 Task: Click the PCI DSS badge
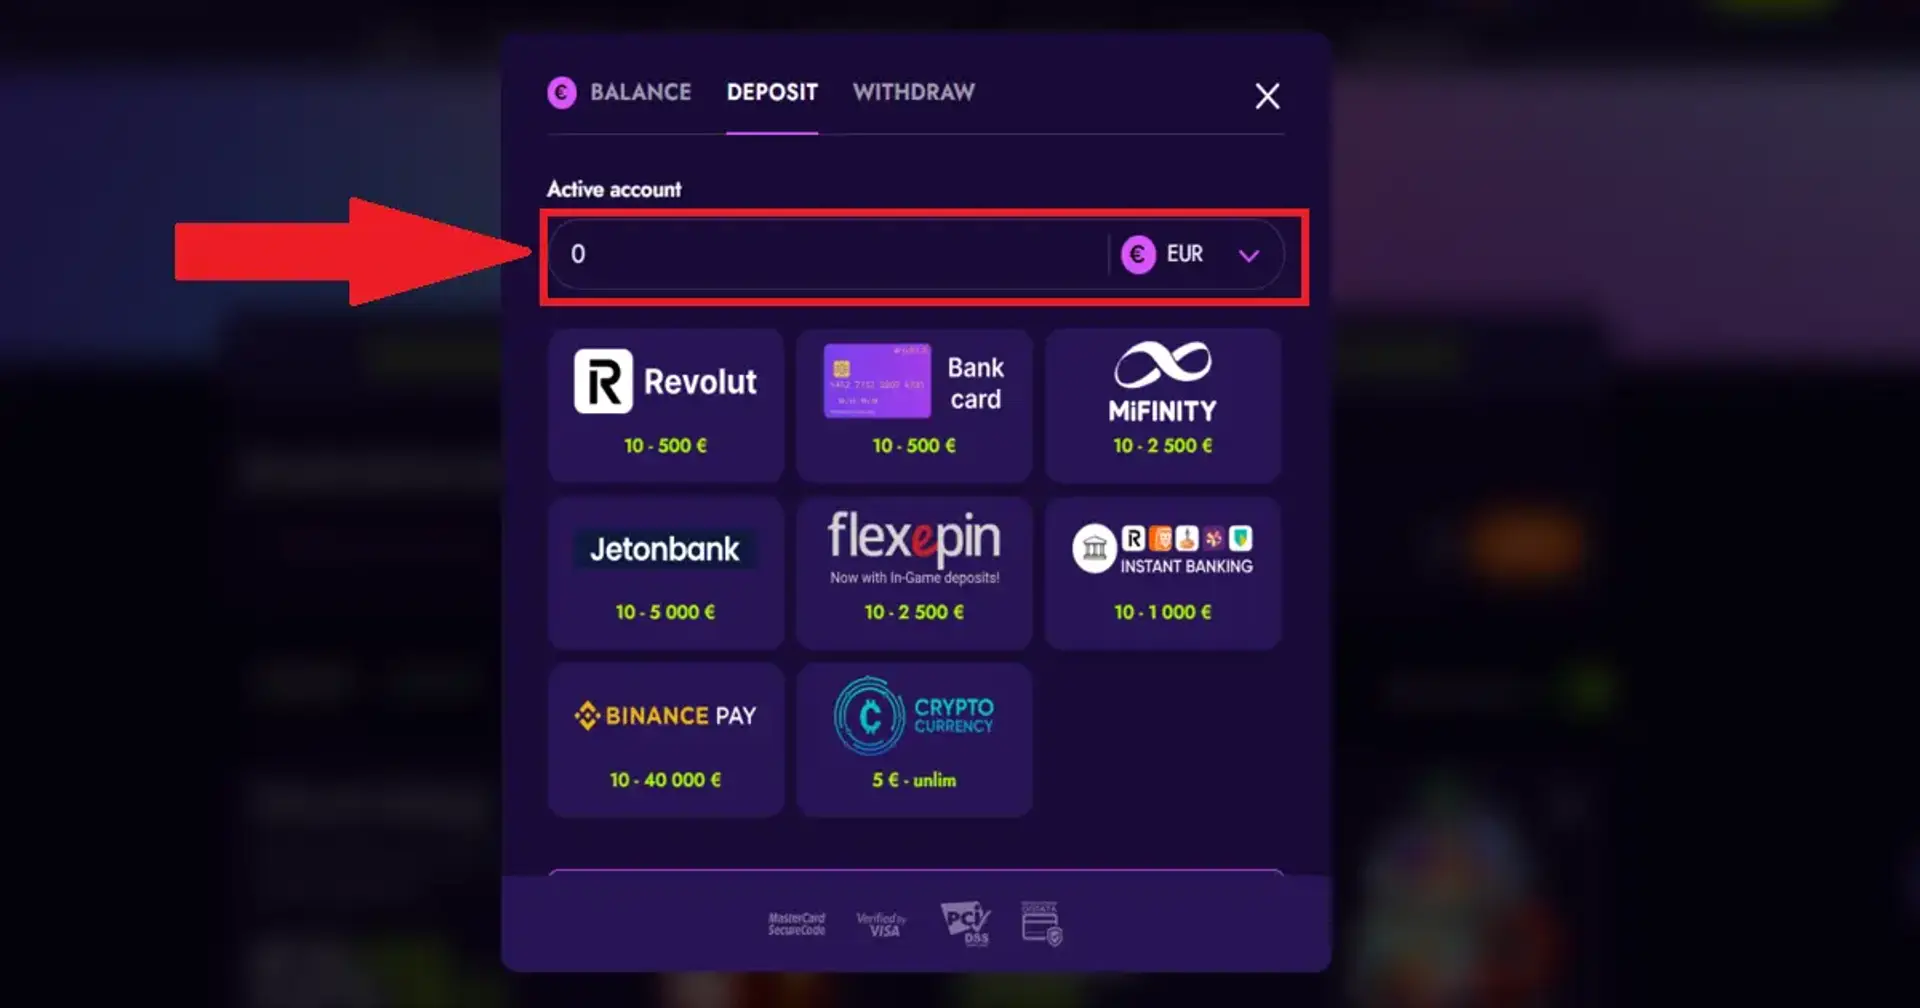click(966, 923)
